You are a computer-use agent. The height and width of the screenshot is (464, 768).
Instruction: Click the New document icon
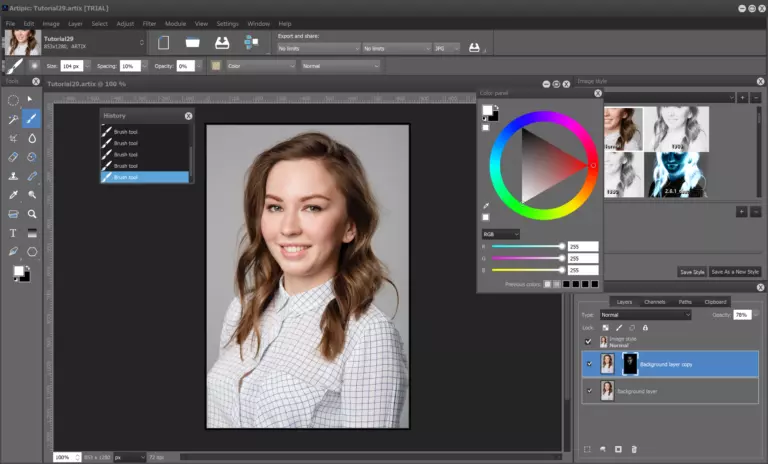(164, 43)
